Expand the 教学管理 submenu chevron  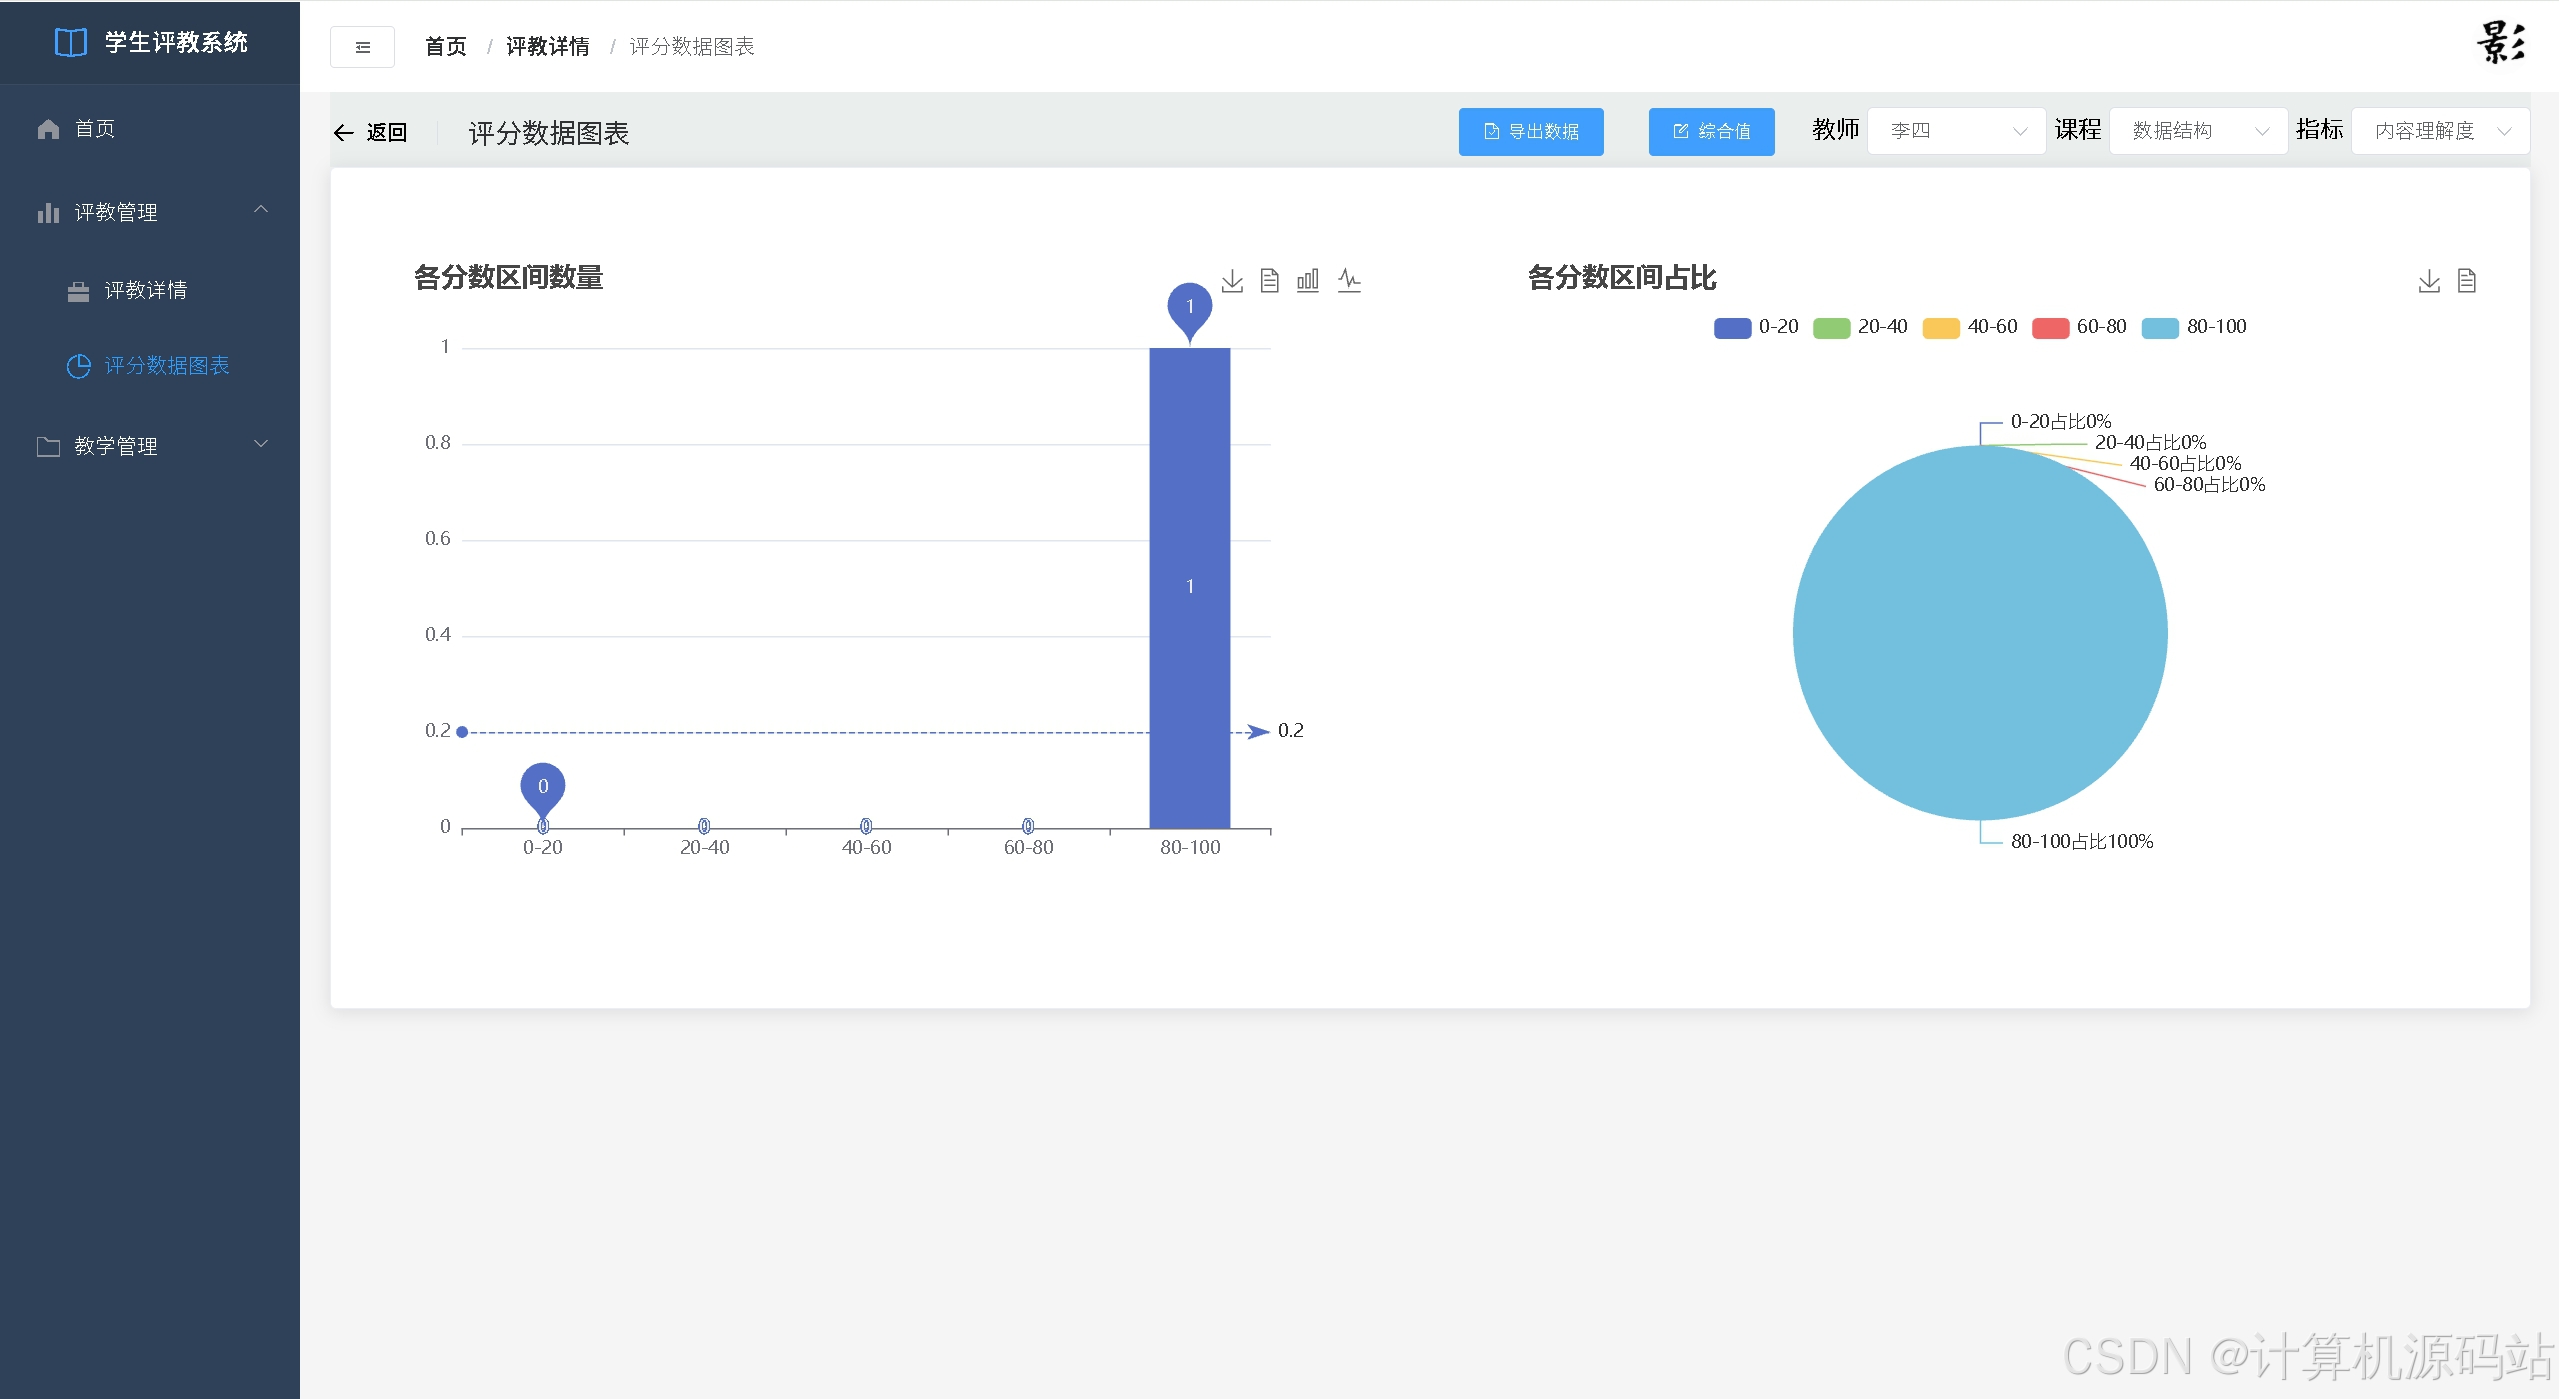[x=261, y=444]
